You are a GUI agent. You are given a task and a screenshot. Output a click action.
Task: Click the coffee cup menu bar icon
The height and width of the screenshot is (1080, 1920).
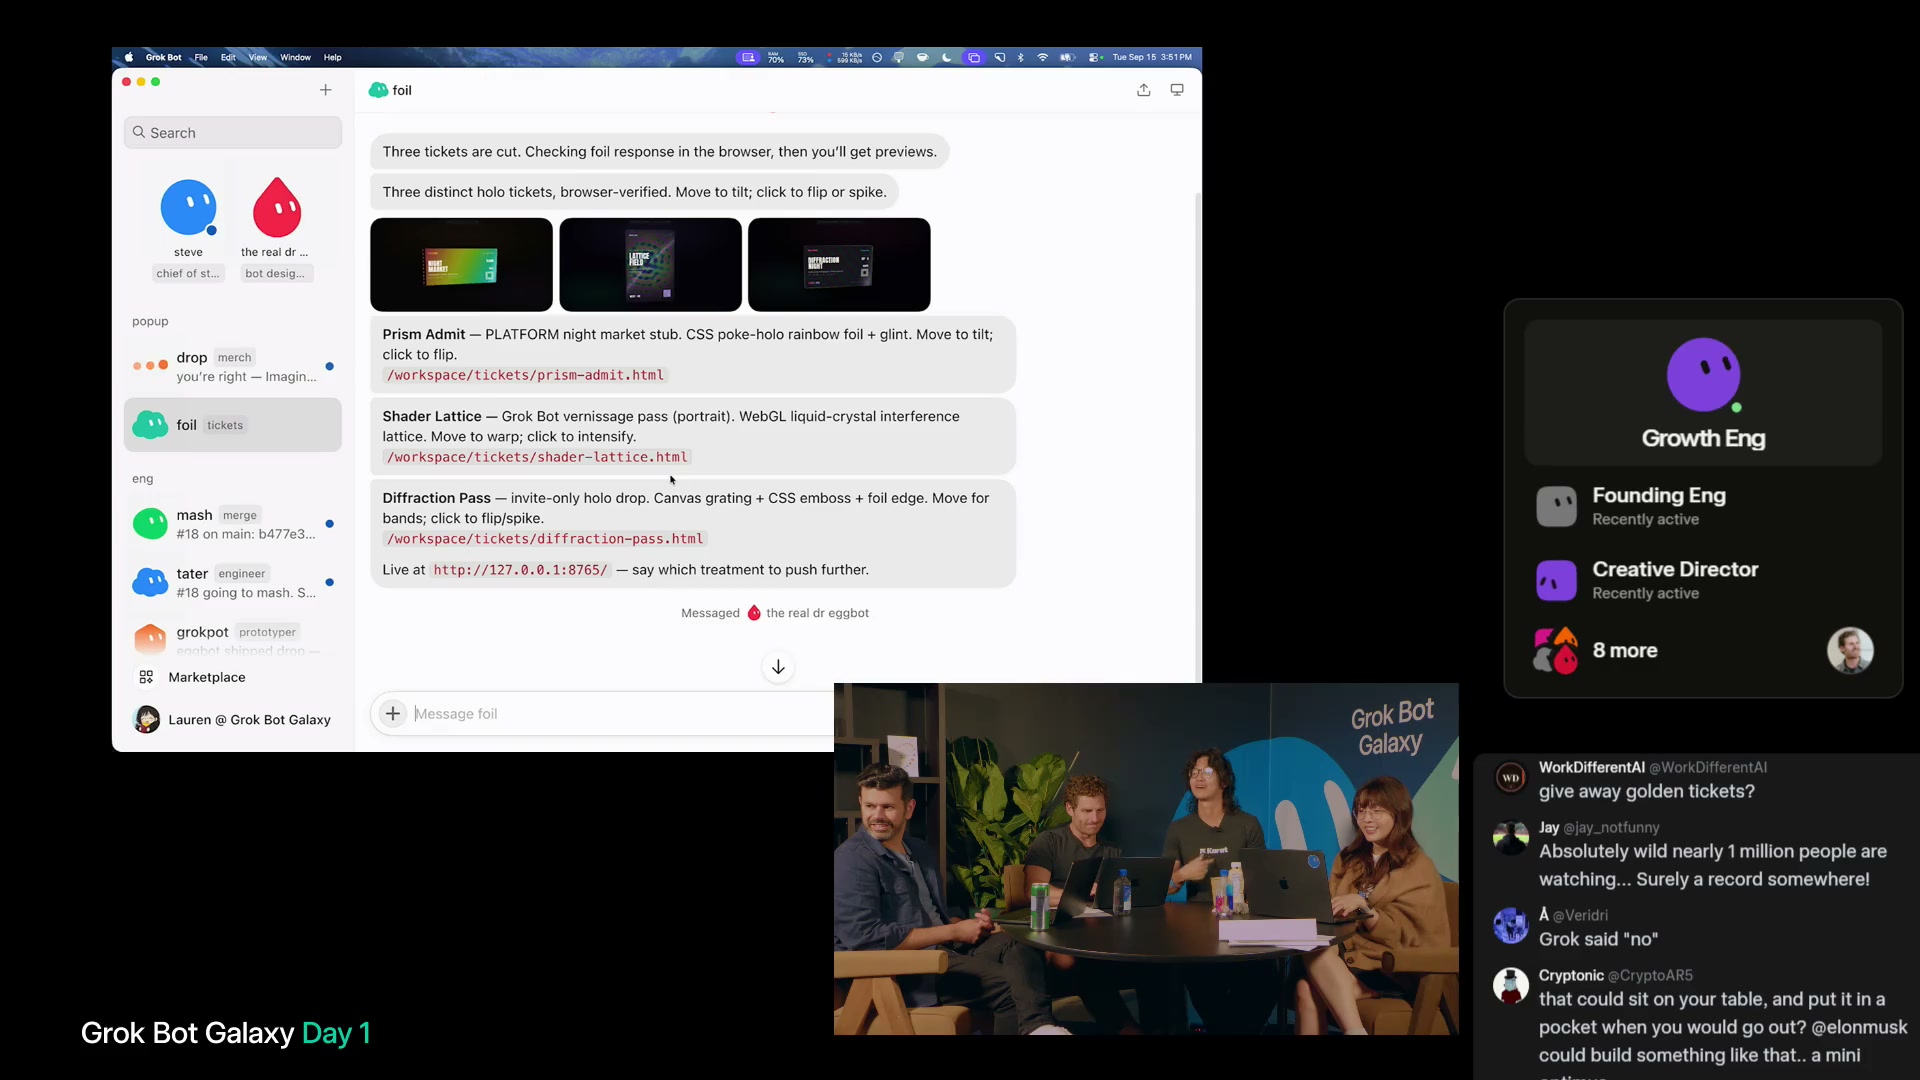(x=922, y=58)
